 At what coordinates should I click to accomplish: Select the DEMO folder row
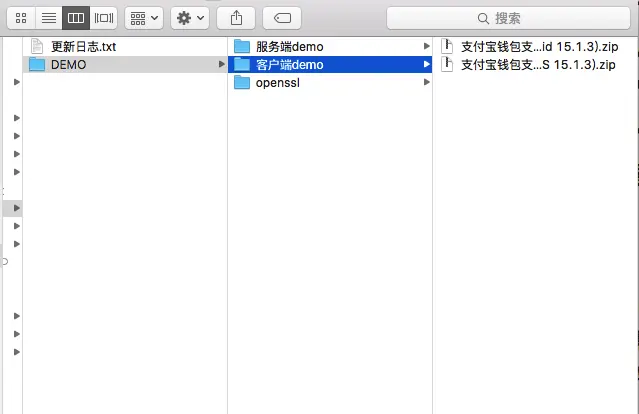pyautogui.click(x=125, y=64)
